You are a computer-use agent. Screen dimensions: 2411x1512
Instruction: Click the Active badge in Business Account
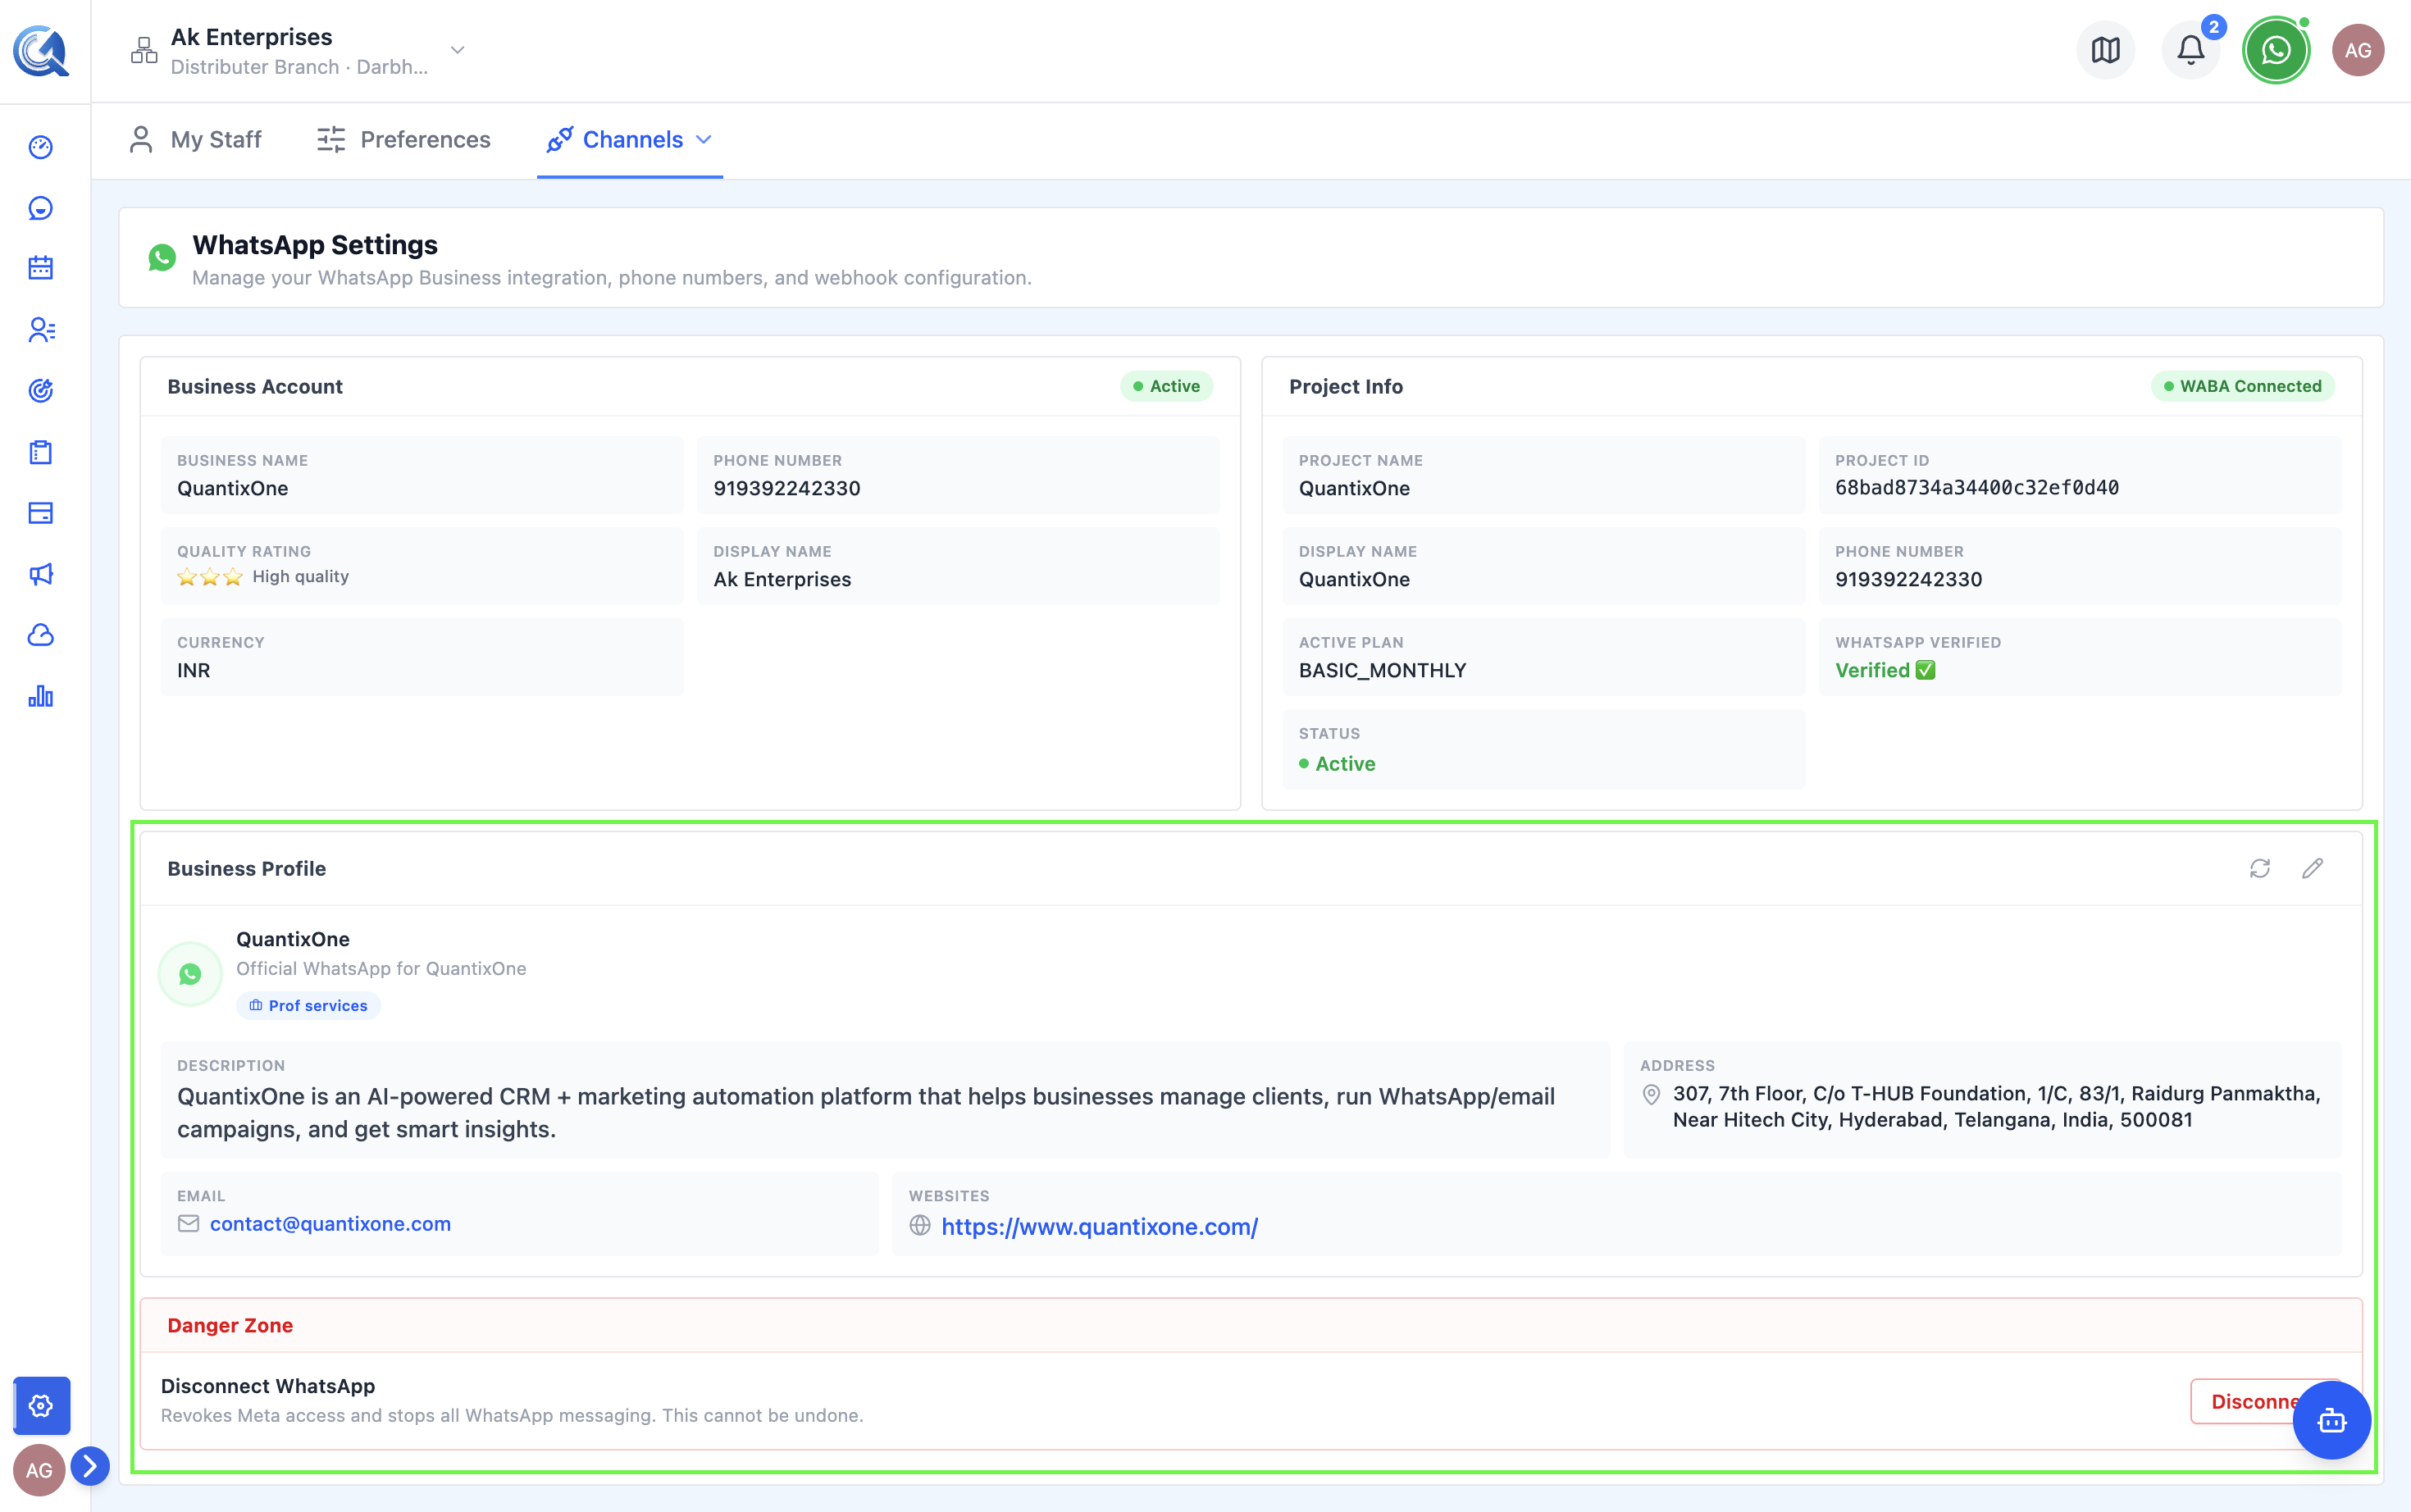(1166, 386)
